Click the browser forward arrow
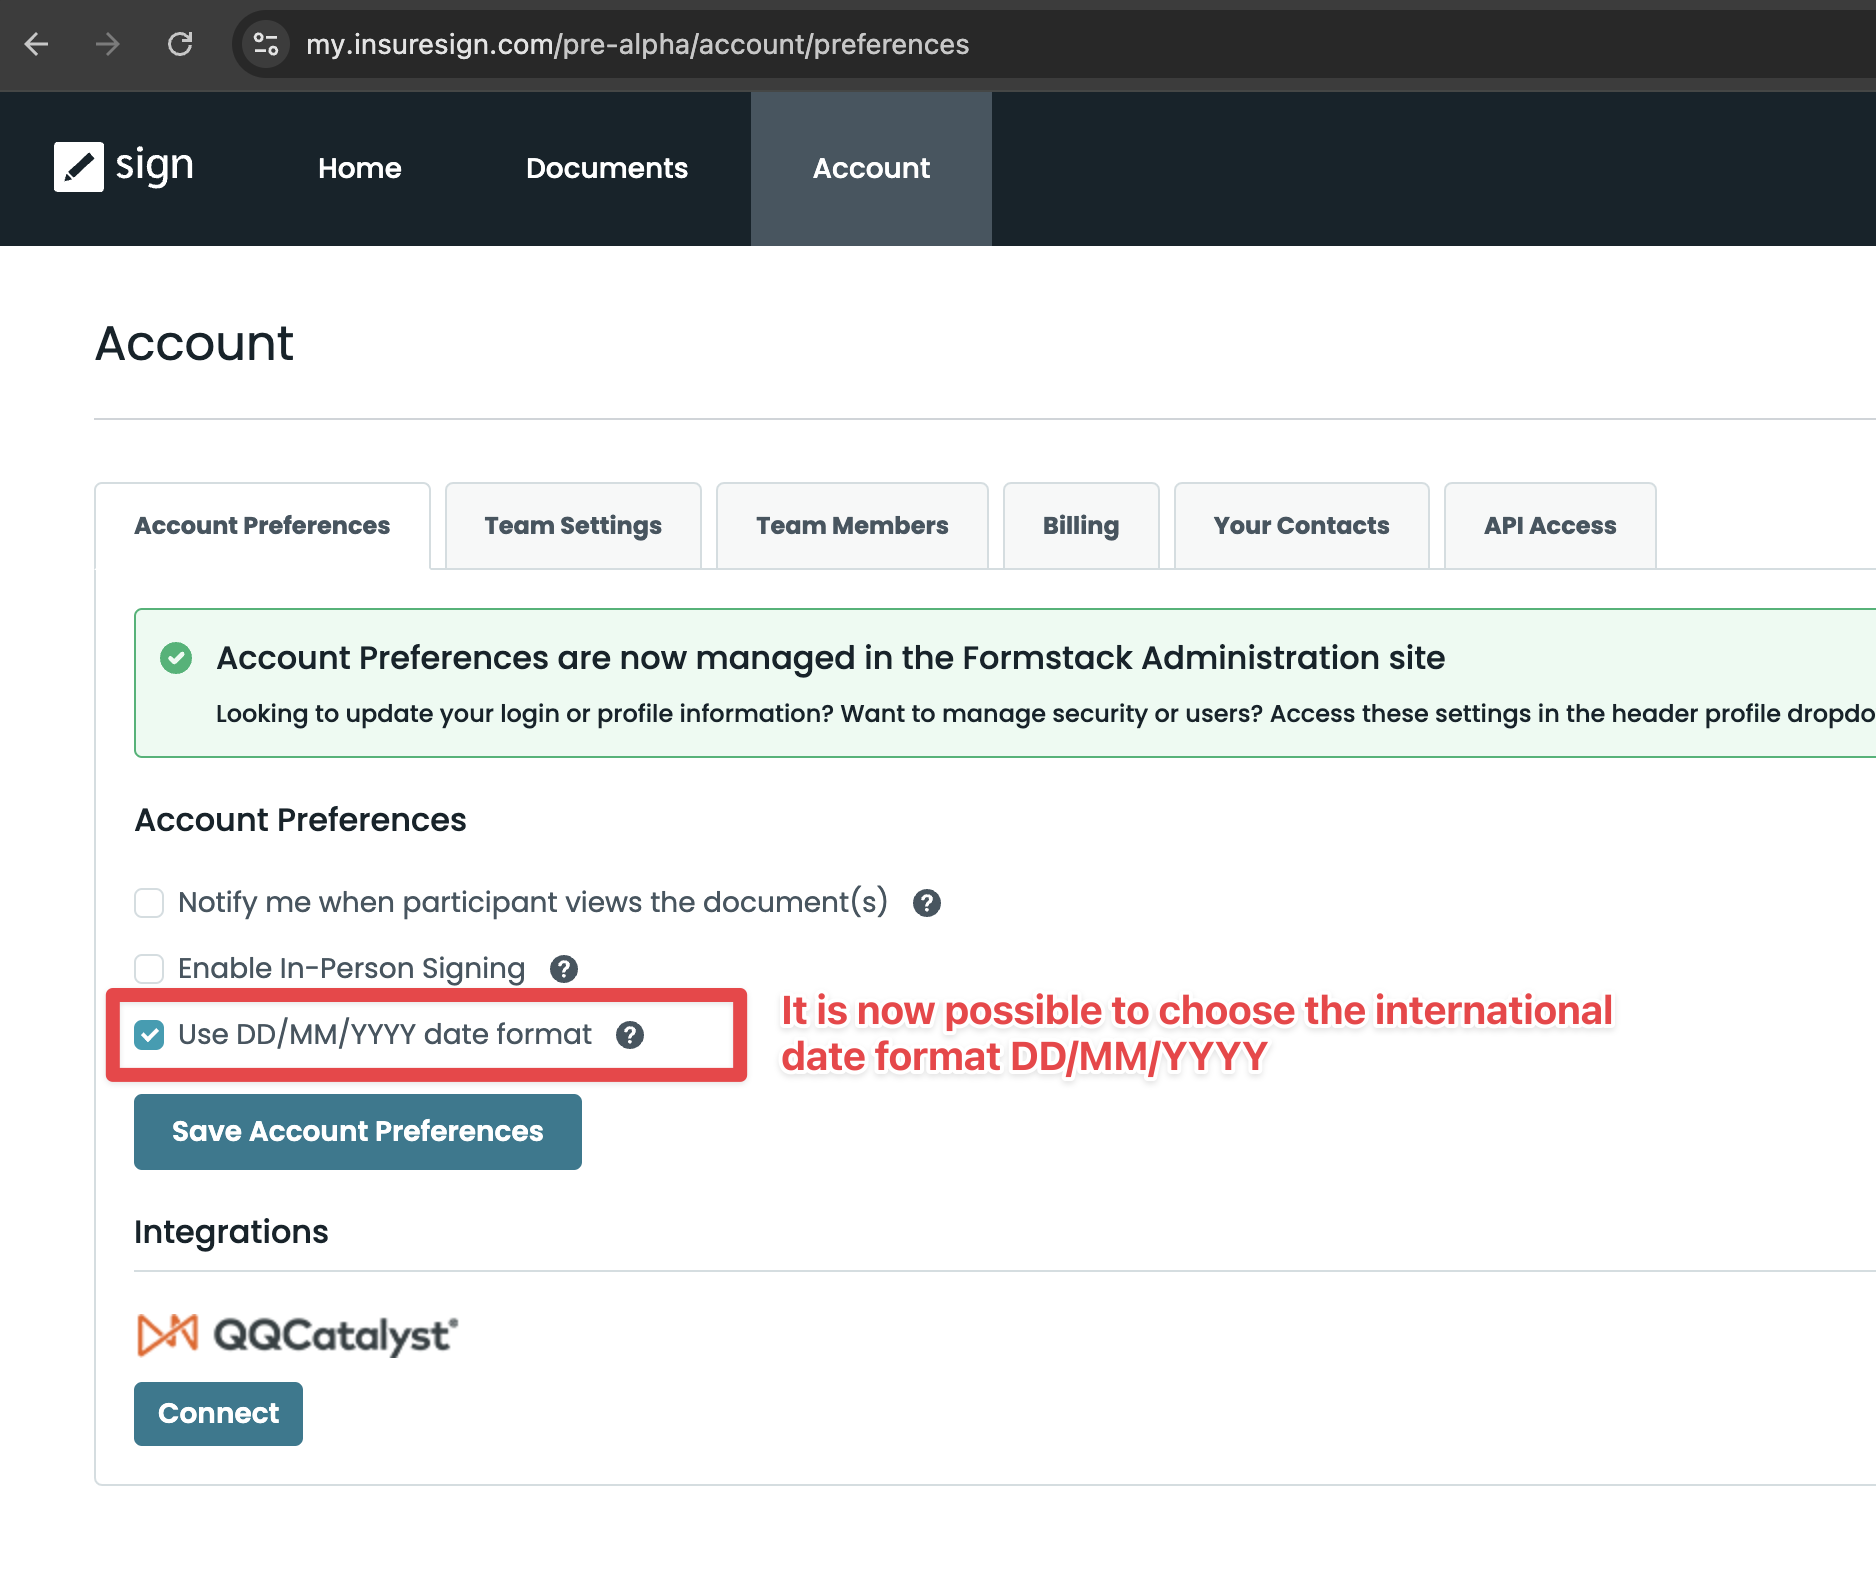Image resolution: width=1876 pixels, height=1570 pixels. (x=108, y=44)
